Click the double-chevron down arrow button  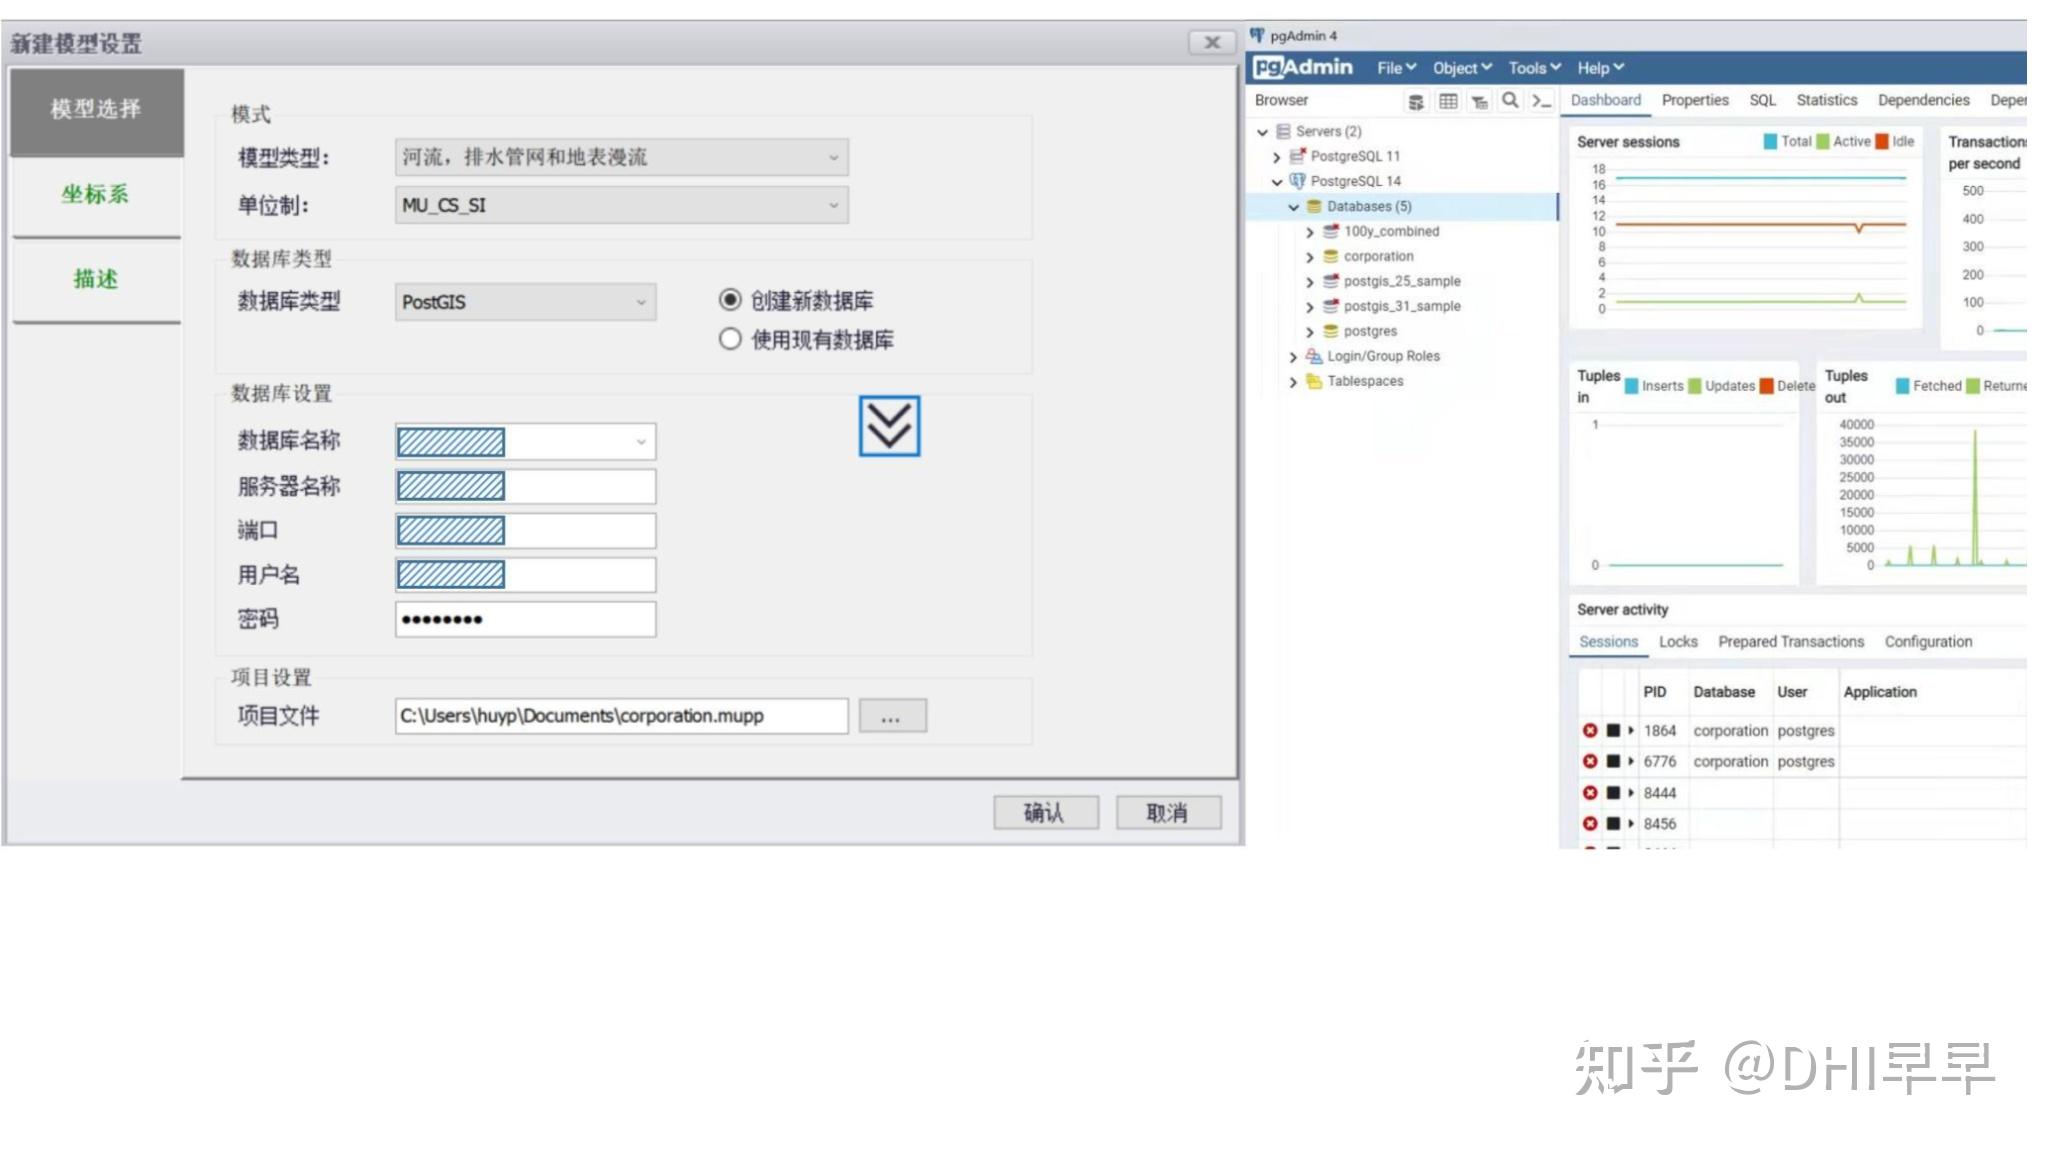pos(889,426)
